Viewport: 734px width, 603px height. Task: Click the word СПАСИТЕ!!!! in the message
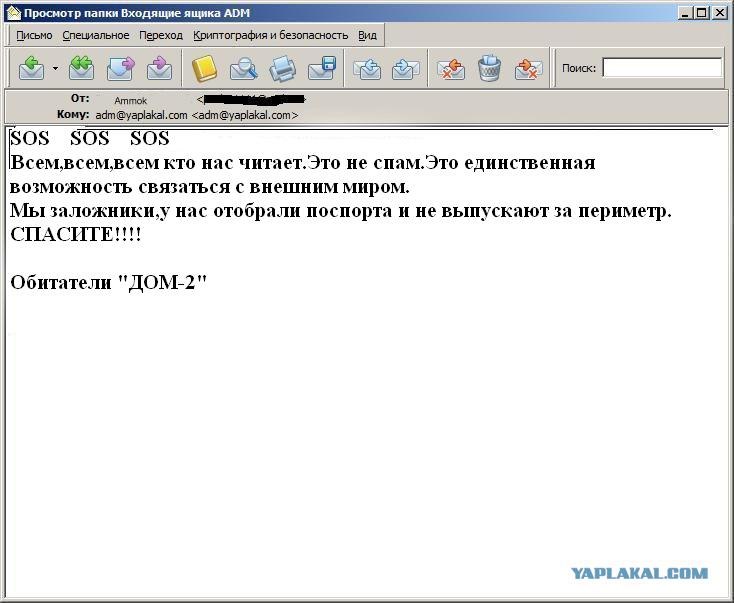[76, 235]
